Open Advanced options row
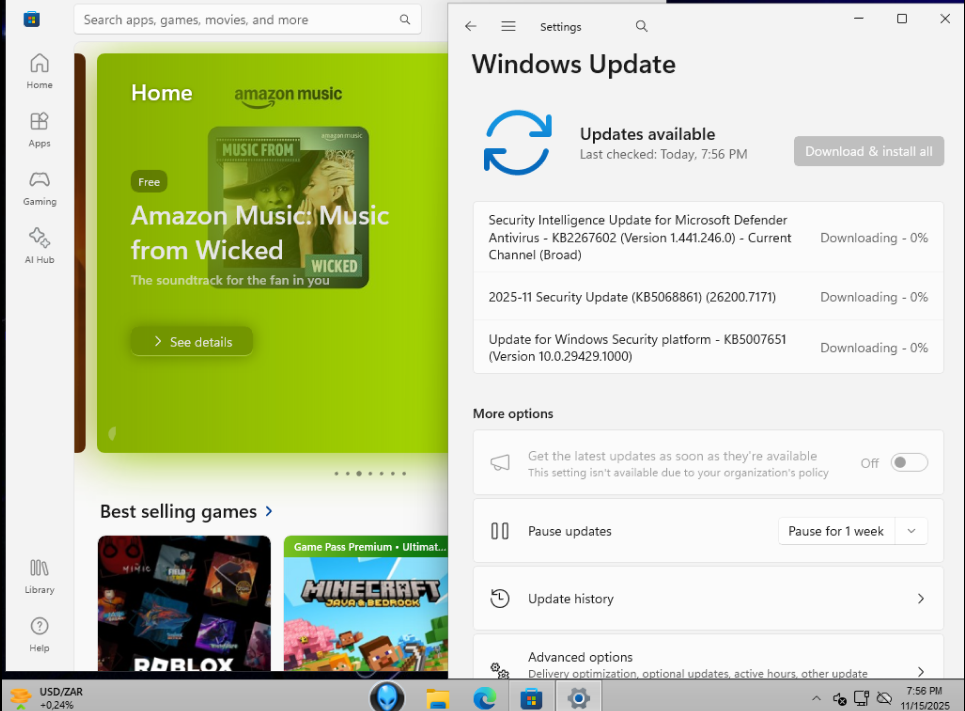The image size is (965, 711). (x=708, y=657)
